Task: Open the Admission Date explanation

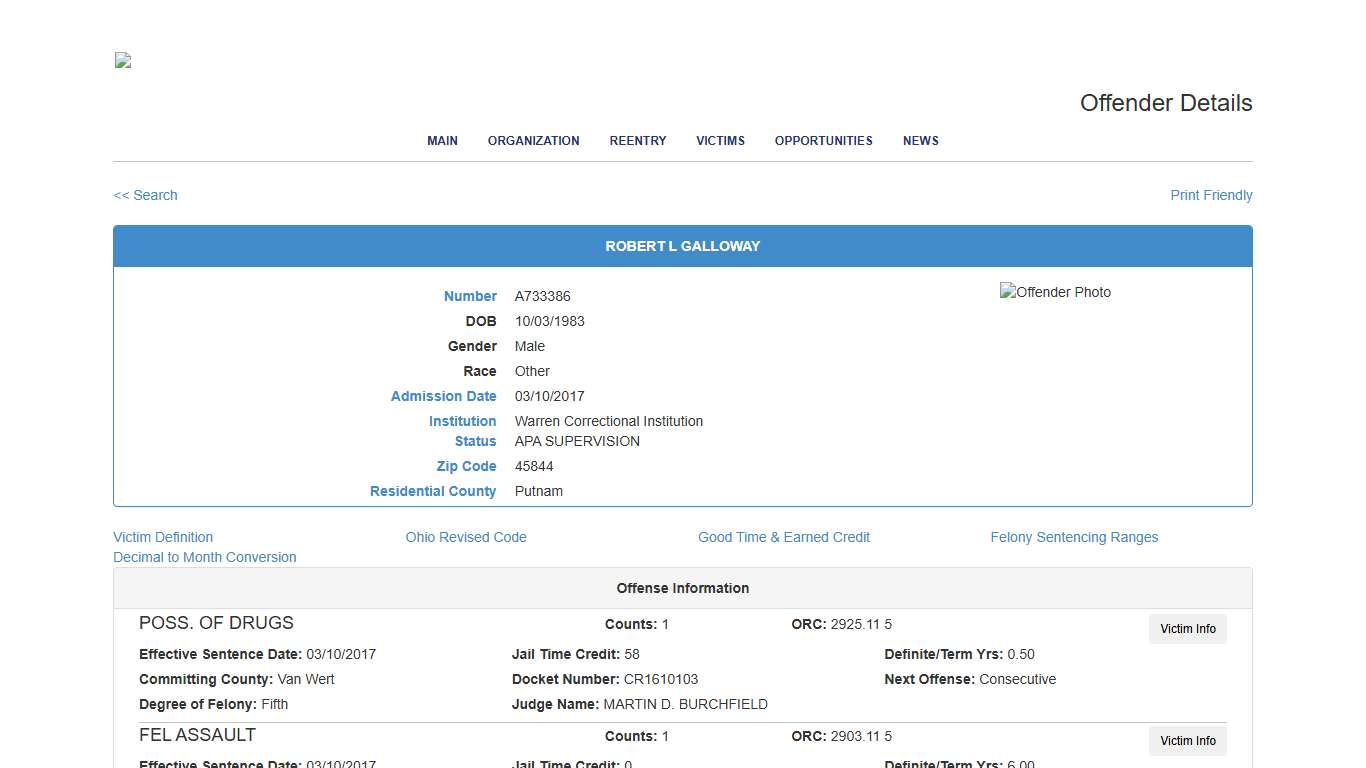Action: [444, 396]
